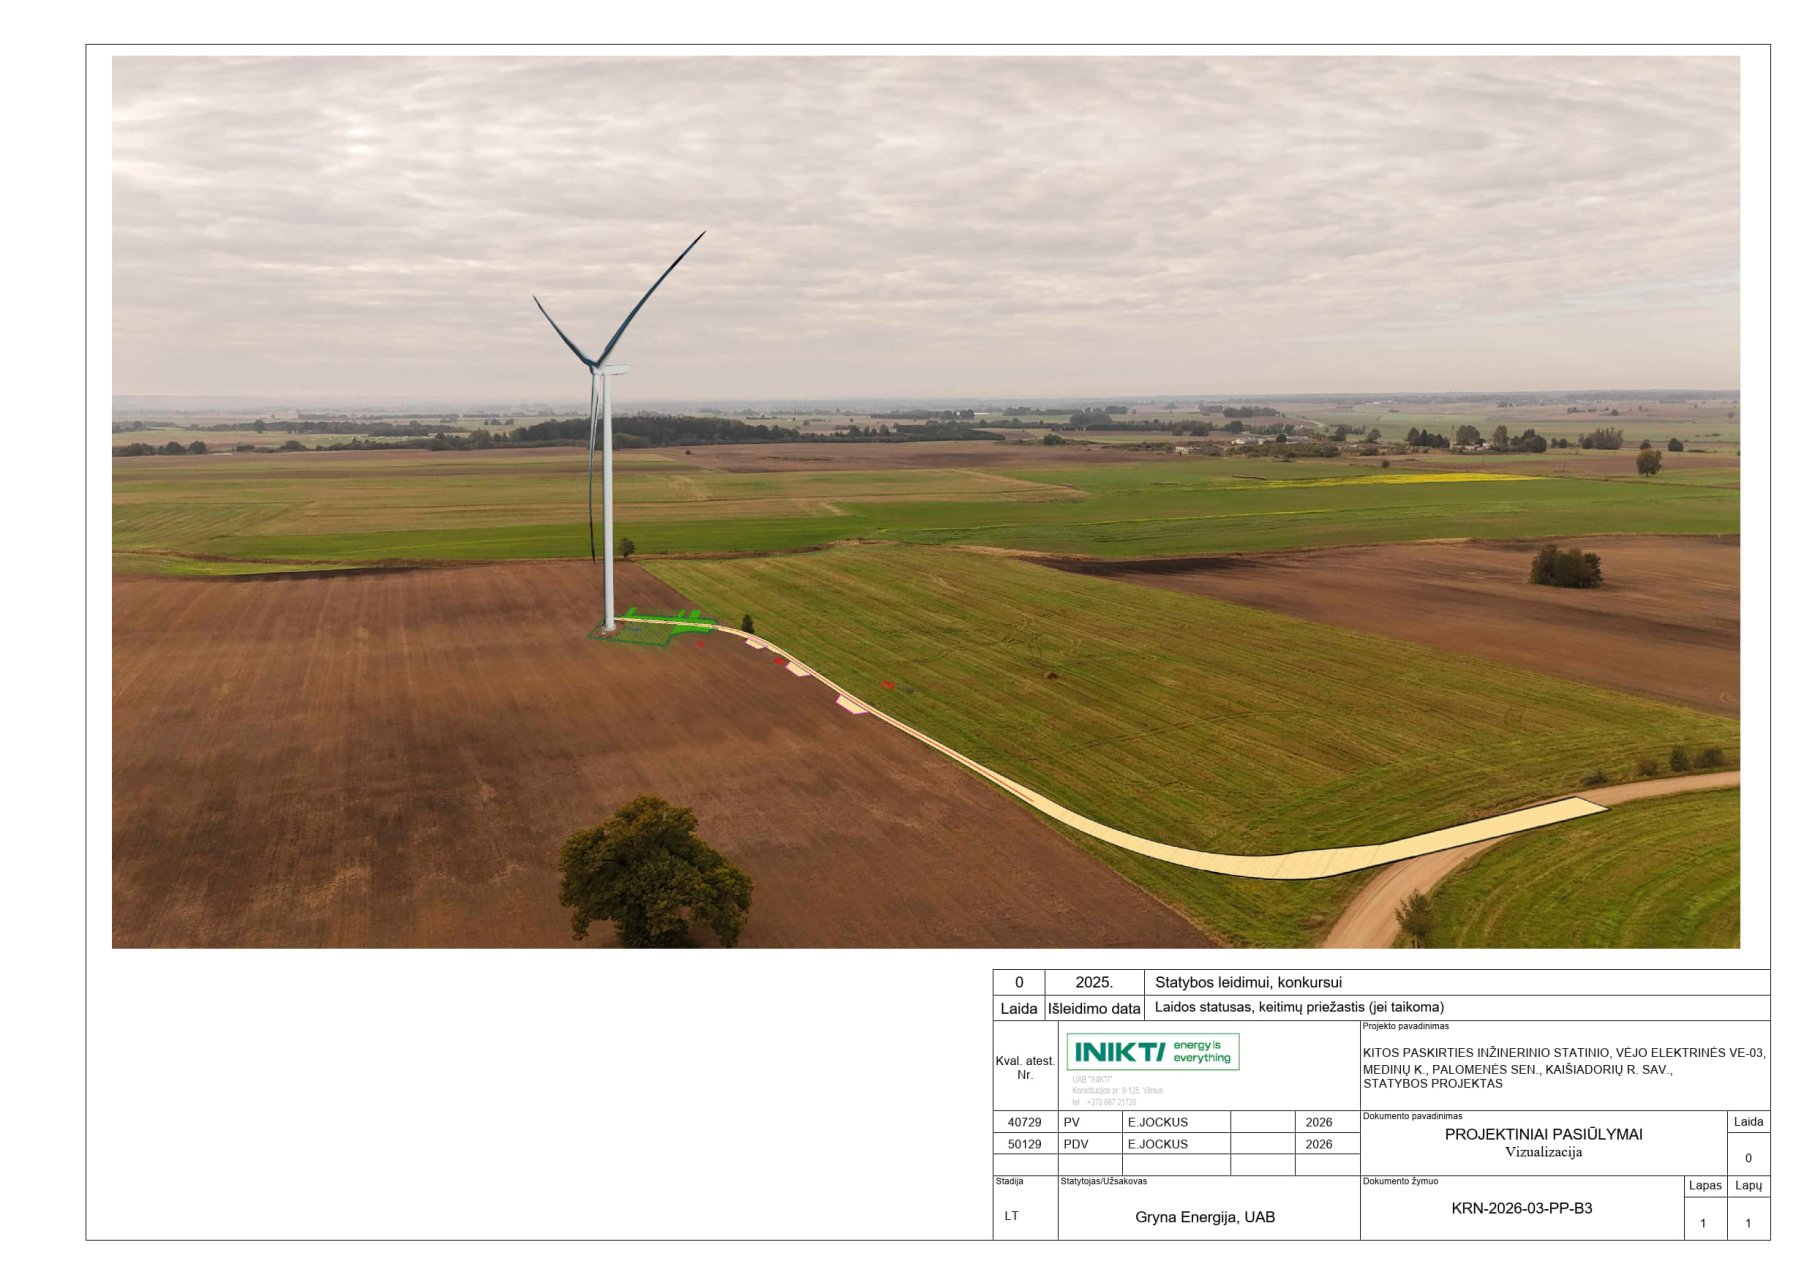Viewport: 1815px width, 1283px height.
Task: Select the Statybos leidimui, konkursui status text
Action: pyautogui.click(x=1247, y=982)
